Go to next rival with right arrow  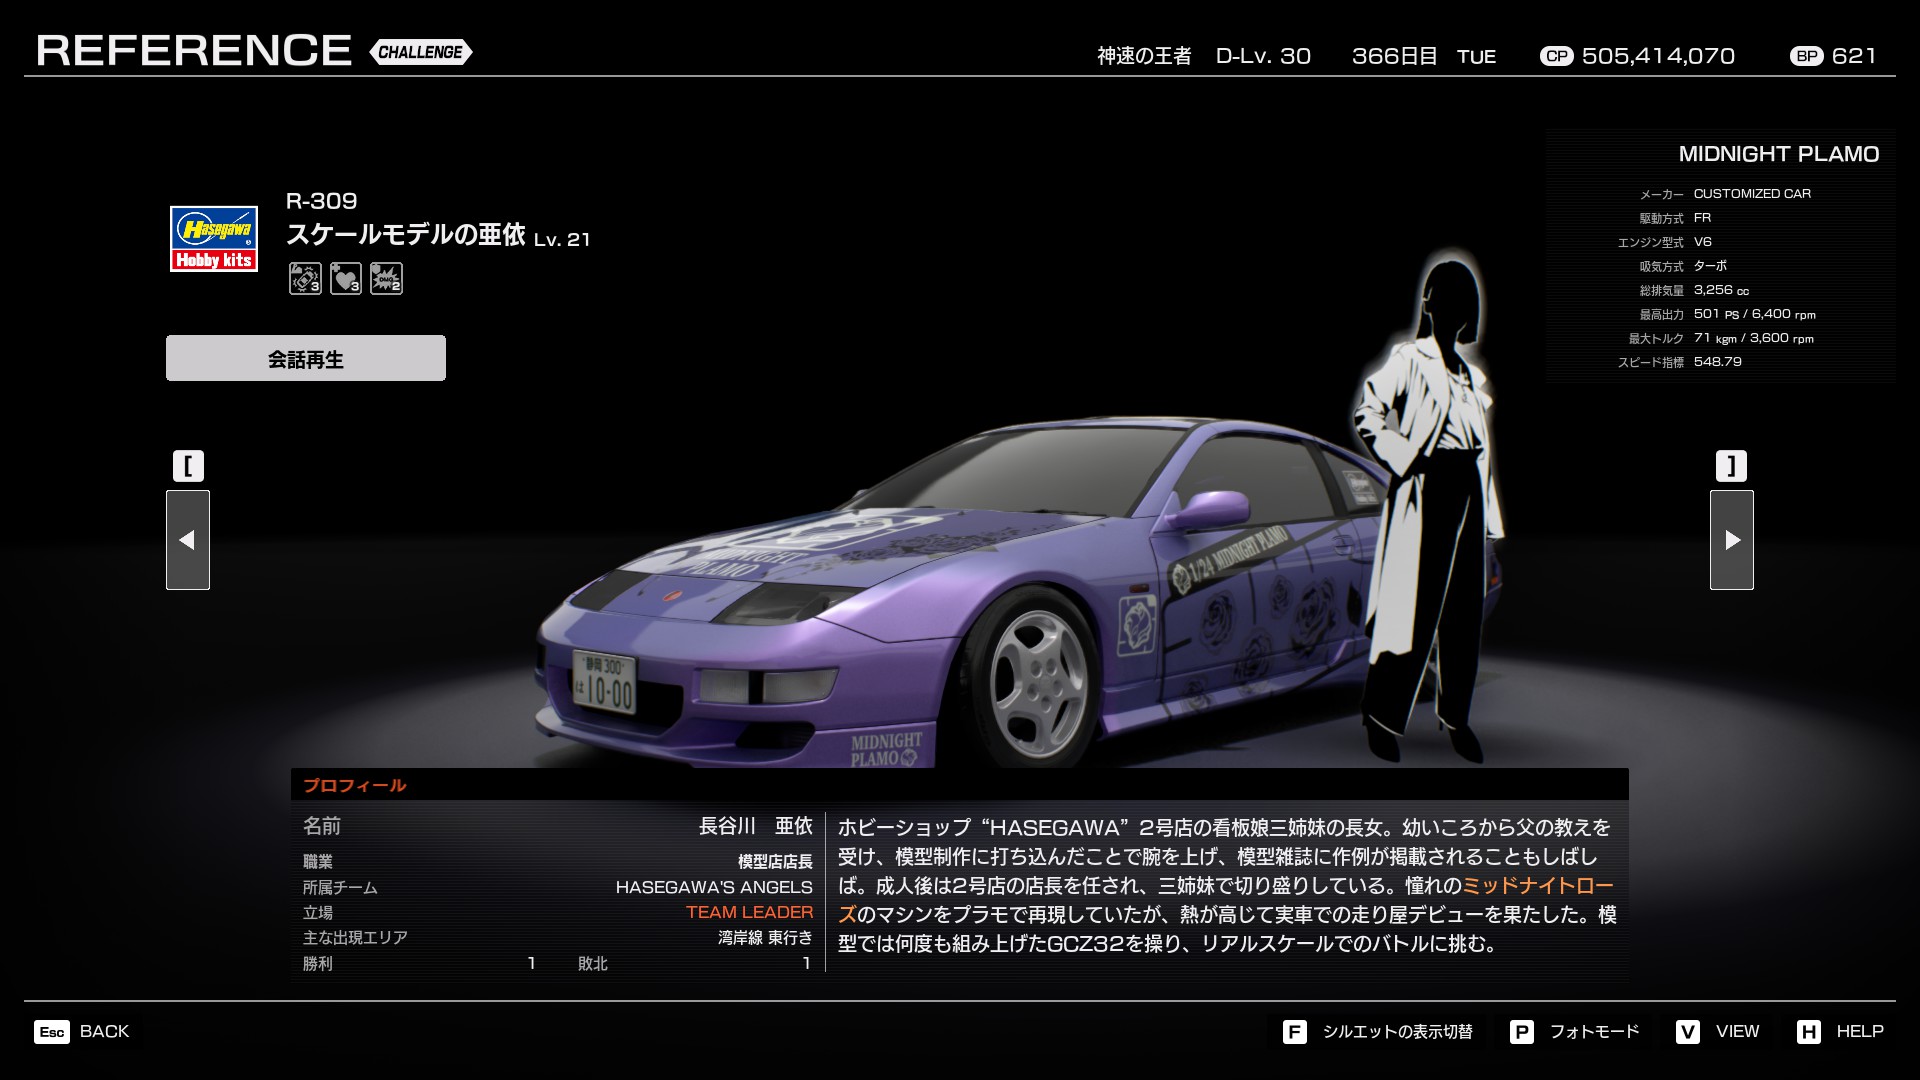[1731, 540]
